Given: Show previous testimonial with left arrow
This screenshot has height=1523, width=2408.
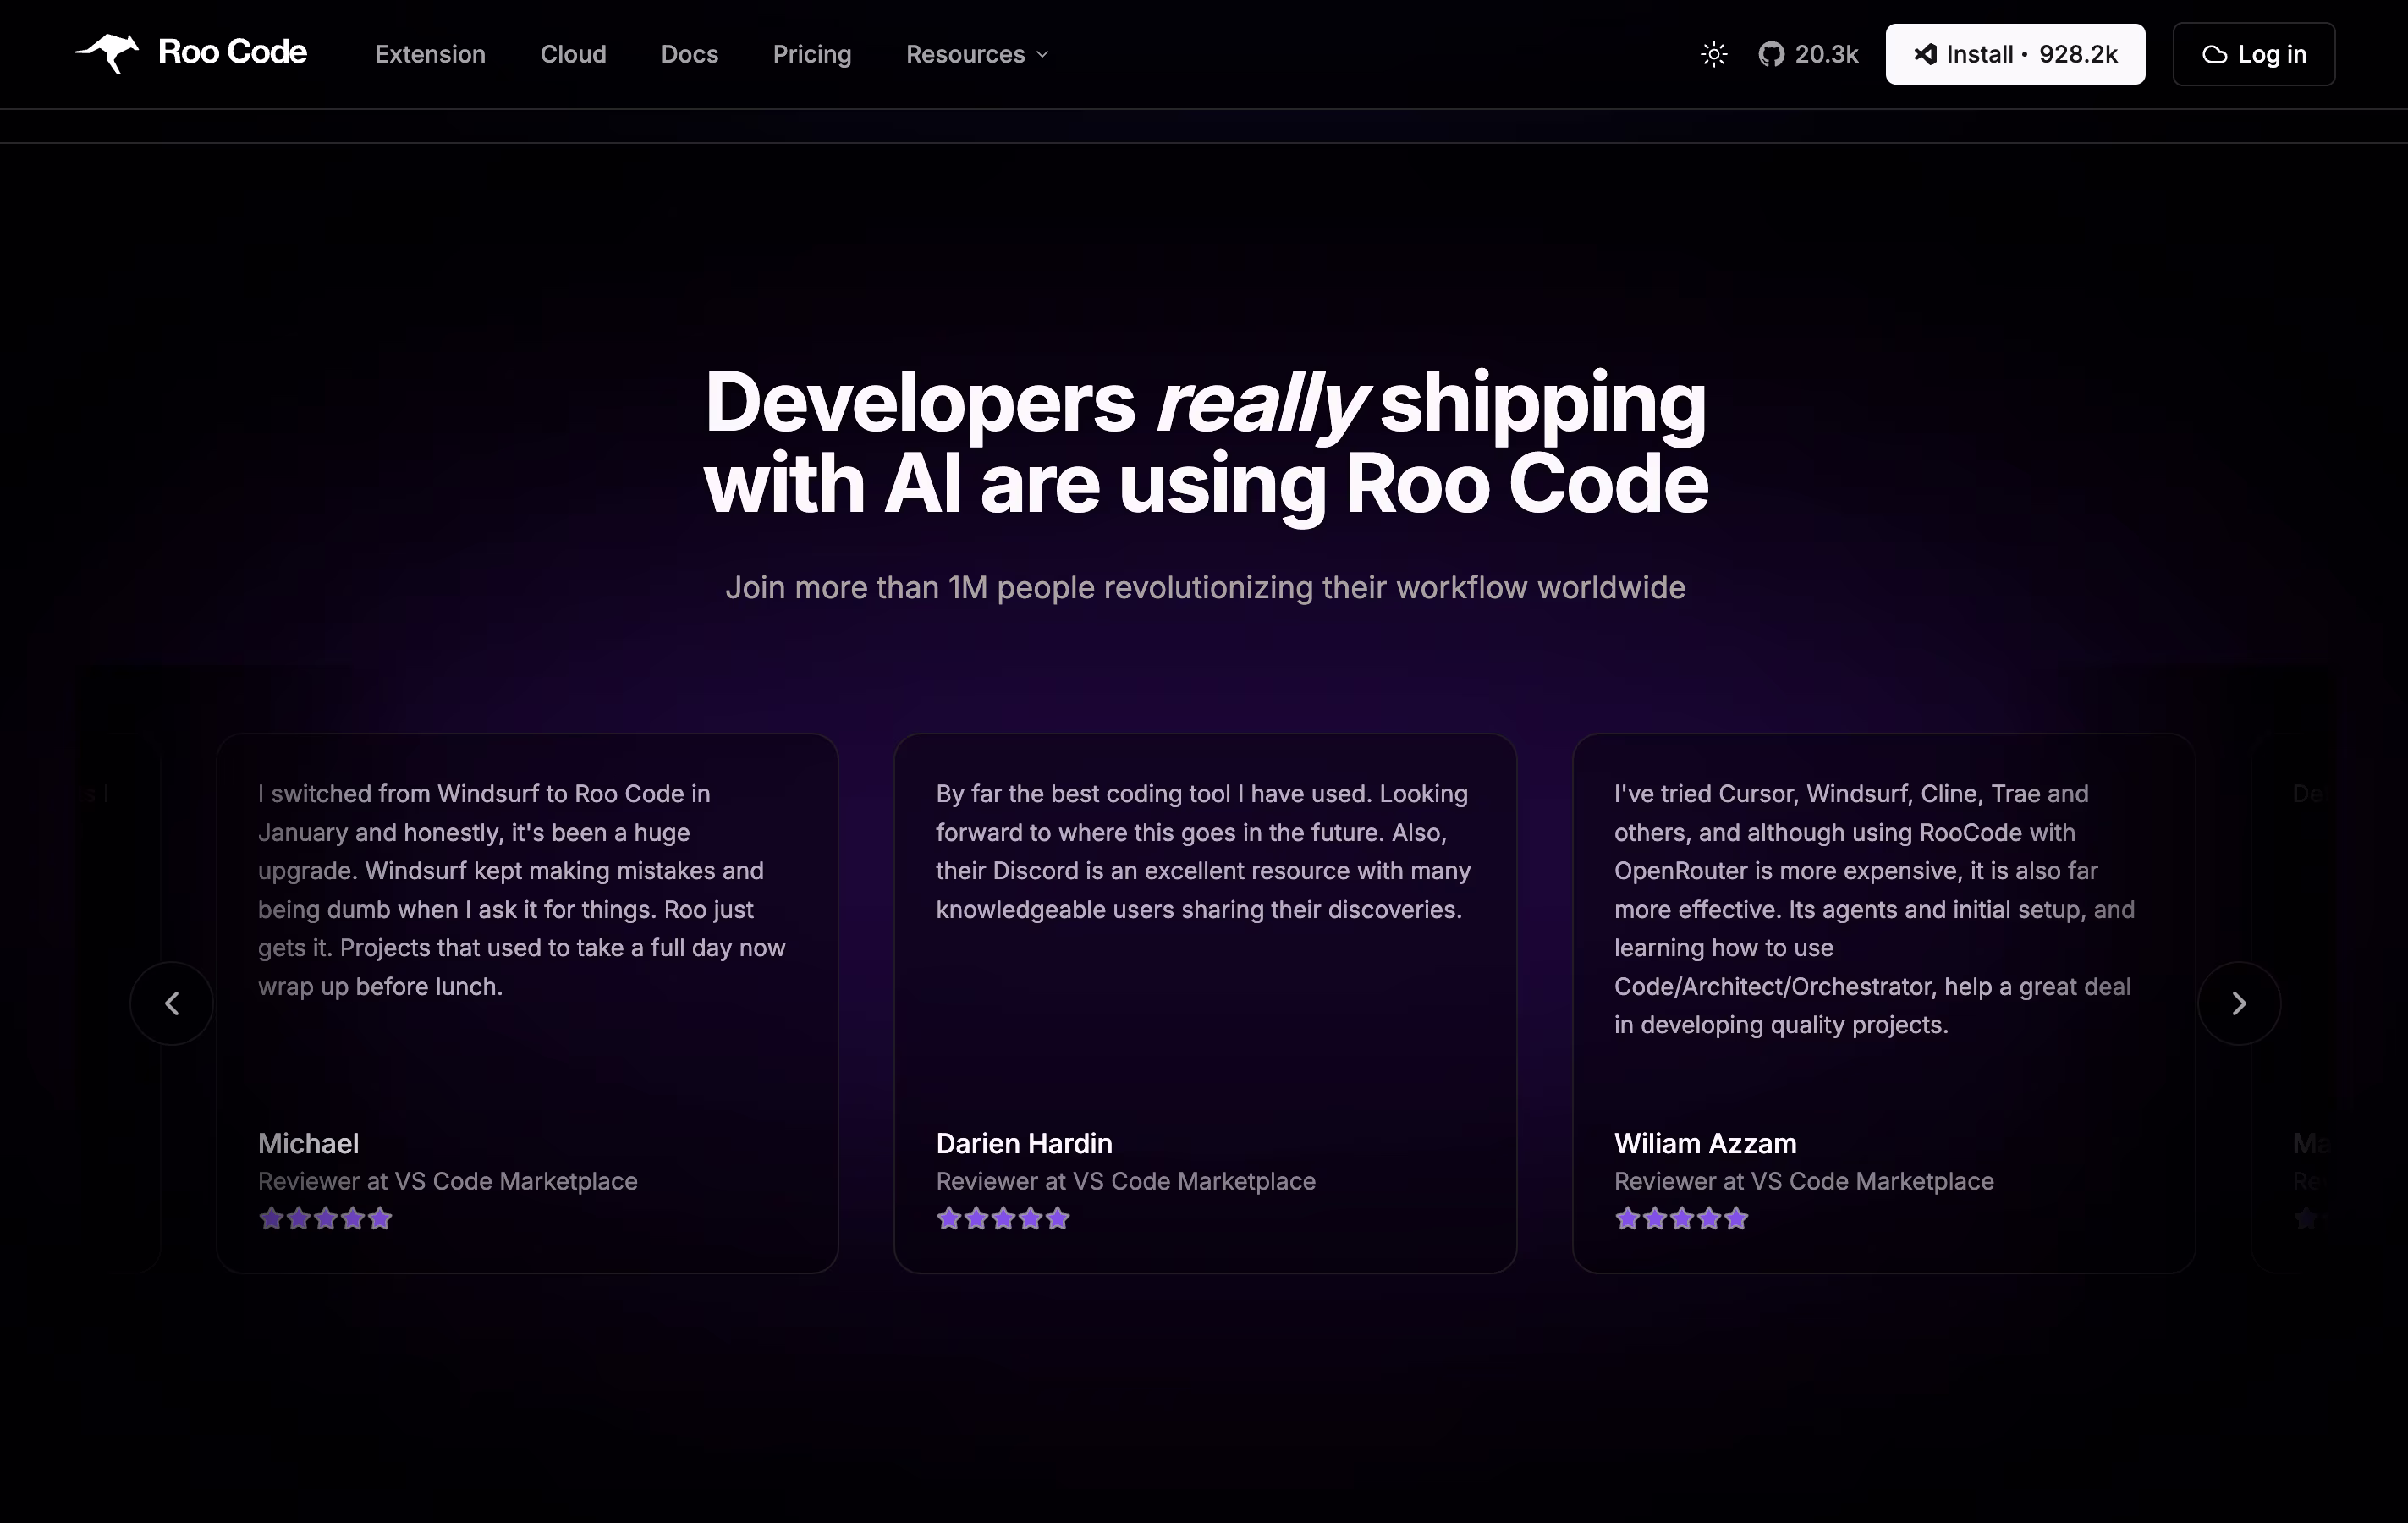Looking at the screenshot, I should (172, 1003).
